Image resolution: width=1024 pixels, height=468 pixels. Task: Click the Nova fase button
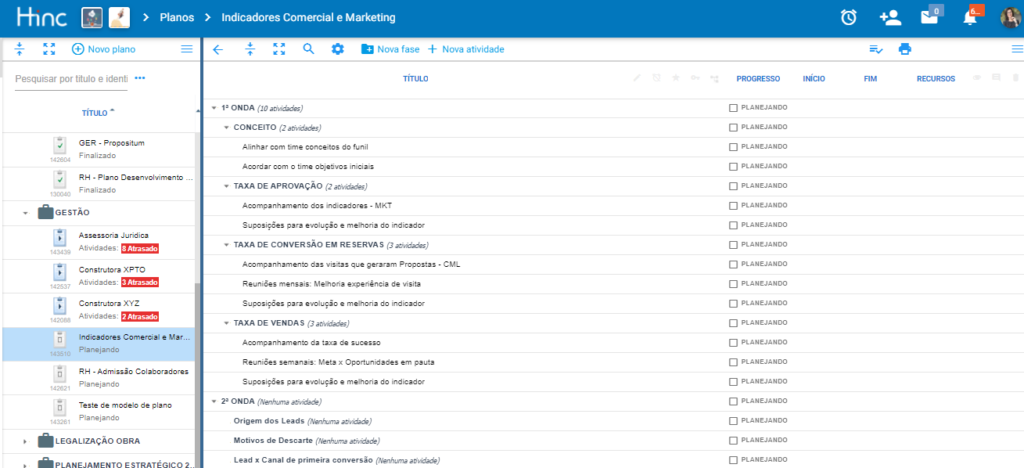click(390, 49)
